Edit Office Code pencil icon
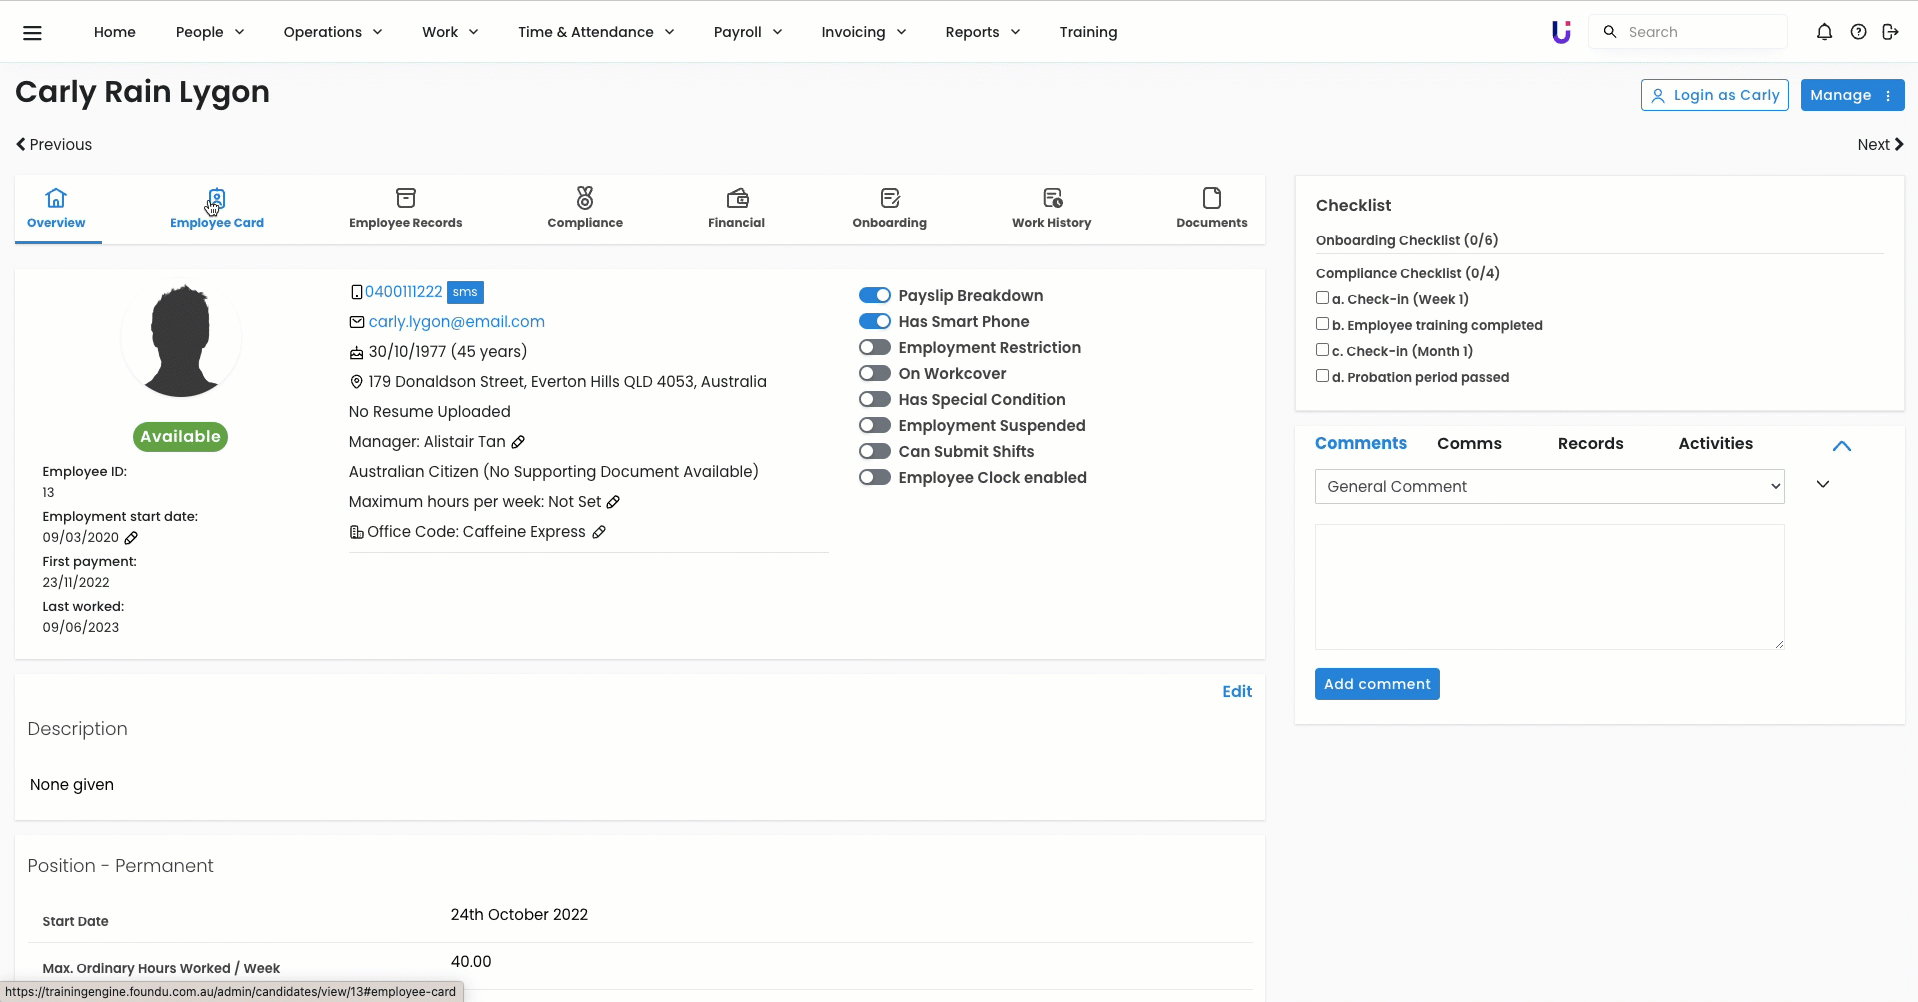The image size is (1918, 1002). (x=599, y=532)
